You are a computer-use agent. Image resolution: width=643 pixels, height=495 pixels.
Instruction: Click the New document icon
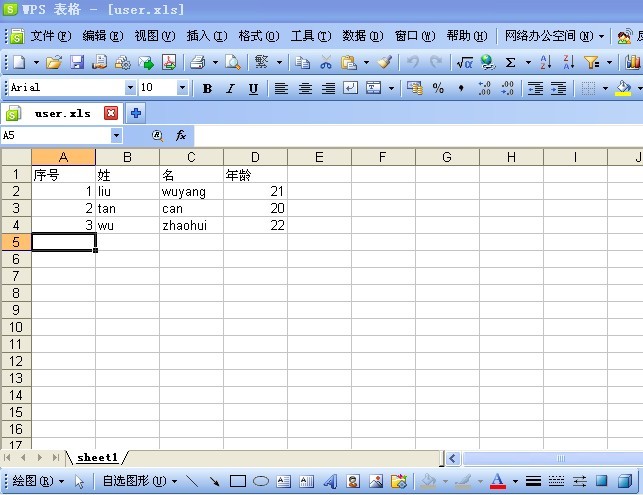tap(19, 62)
